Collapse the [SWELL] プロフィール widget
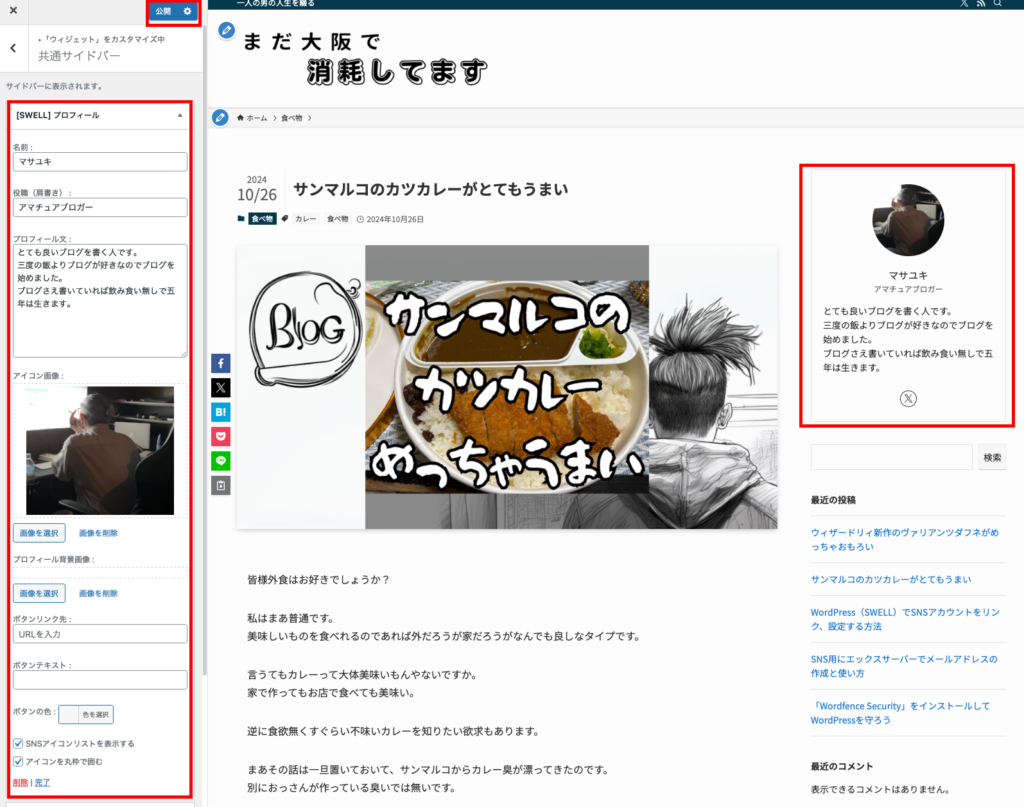This screenshot has width=1024, height=807. click(x=180, y=116)
